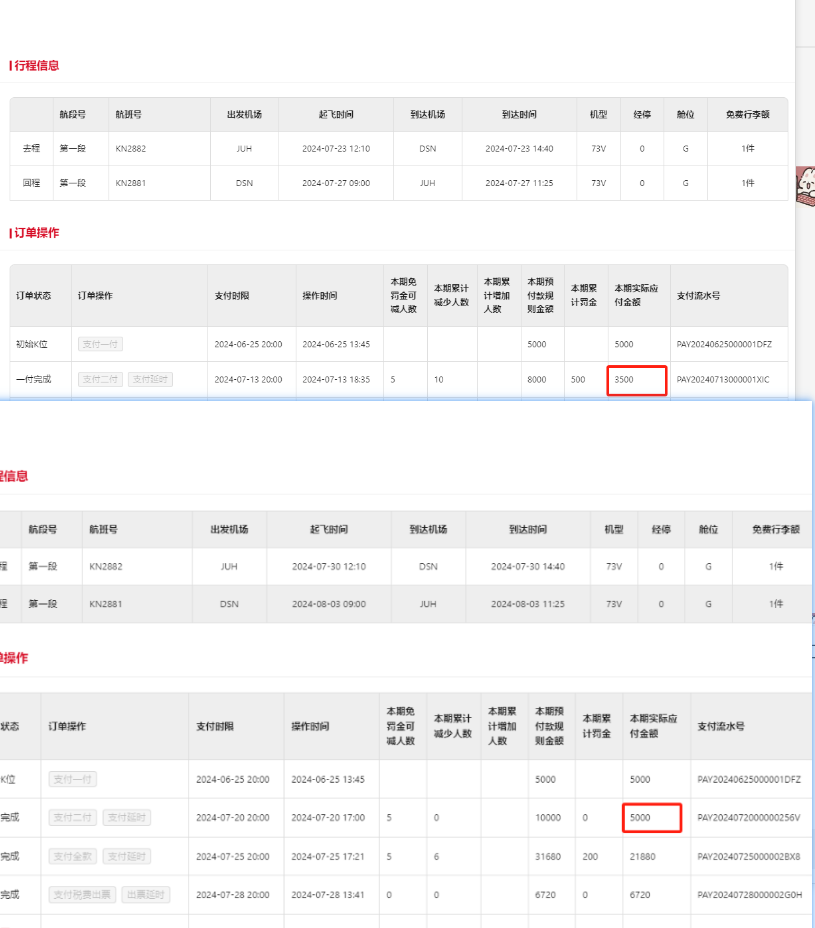
Task: Click payment serial PAY20240713000001XIC
Action: pyautogui.click(x=724, y=380)
